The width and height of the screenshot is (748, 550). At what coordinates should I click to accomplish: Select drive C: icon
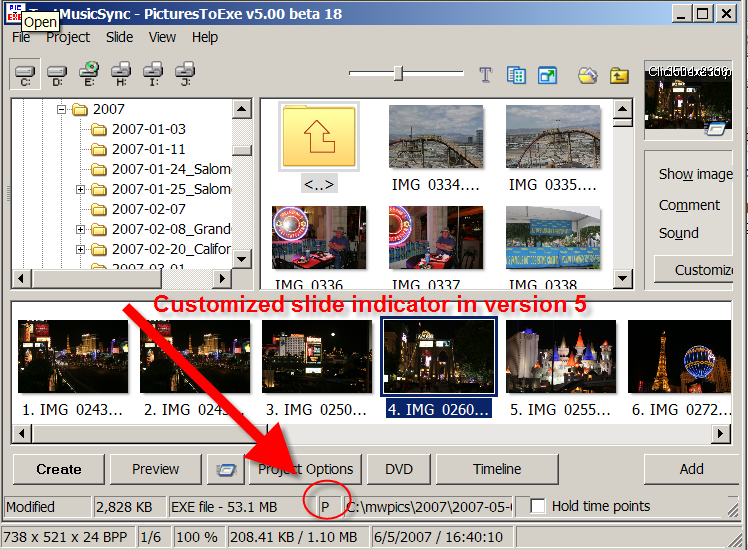[25, 74]
